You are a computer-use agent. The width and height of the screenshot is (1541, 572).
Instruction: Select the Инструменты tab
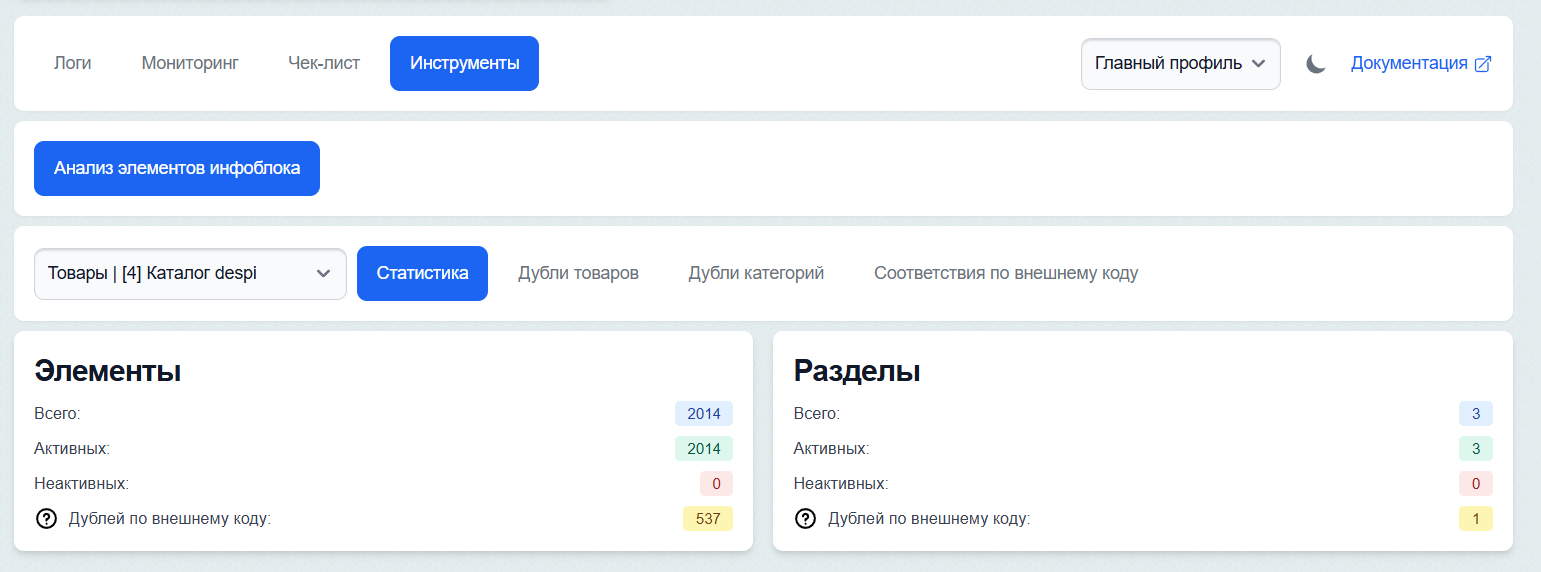[464, 64]
